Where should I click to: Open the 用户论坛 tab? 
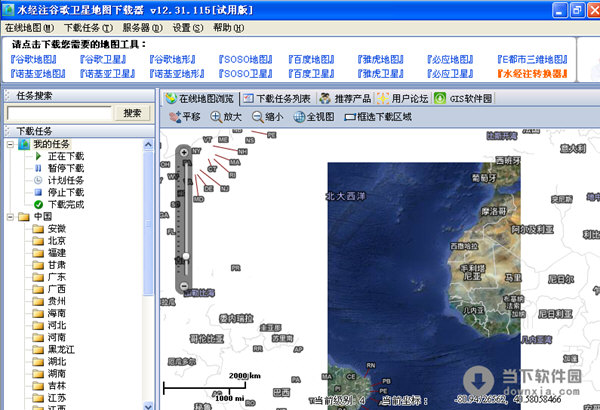pyautogui.click(x=403, y=99)
